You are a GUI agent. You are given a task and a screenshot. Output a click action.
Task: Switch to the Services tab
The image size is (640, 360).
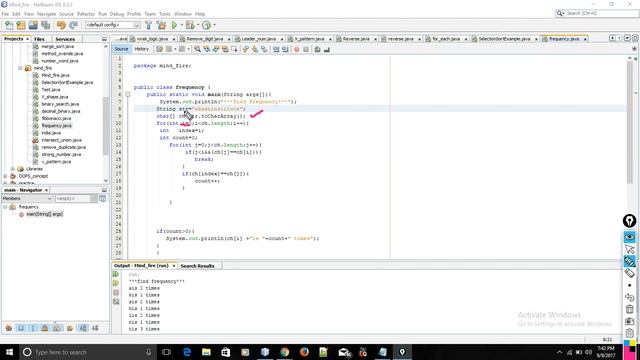[x=65, y=39]
